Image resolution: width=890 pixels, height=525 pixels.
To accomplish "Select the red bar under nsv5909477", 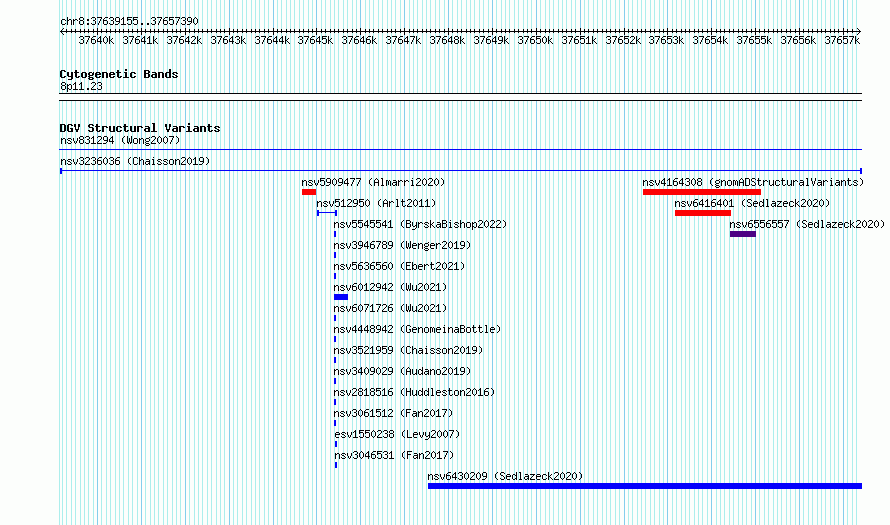I will point(309,192).
